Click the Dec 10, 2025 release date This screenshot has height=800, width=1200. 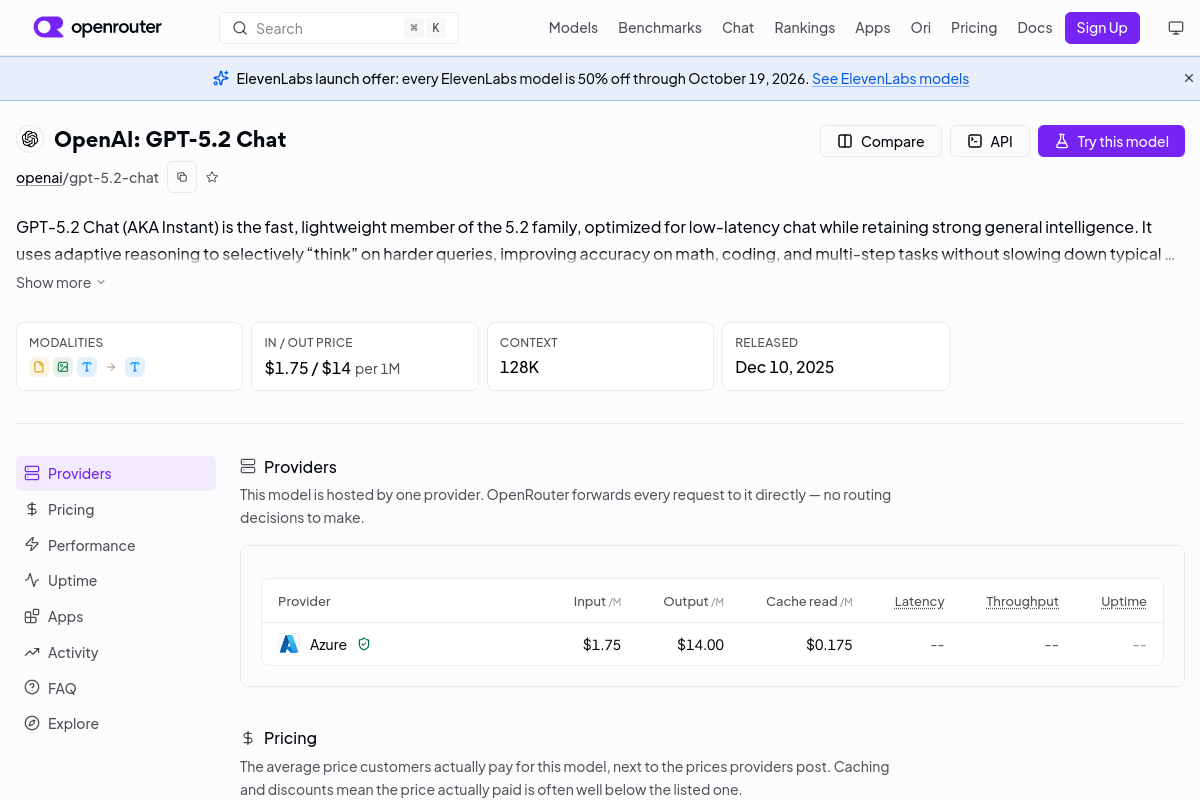tap(784, 367)
